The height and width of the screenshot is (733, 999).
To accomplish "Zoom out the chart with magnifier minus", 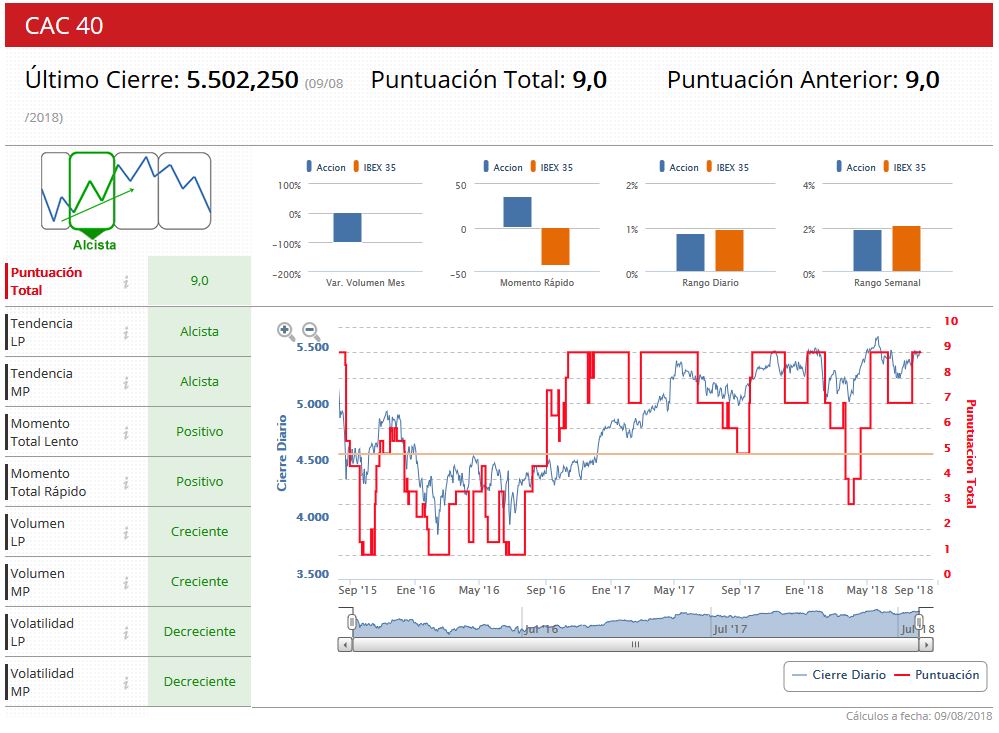I will pos(310,331).
